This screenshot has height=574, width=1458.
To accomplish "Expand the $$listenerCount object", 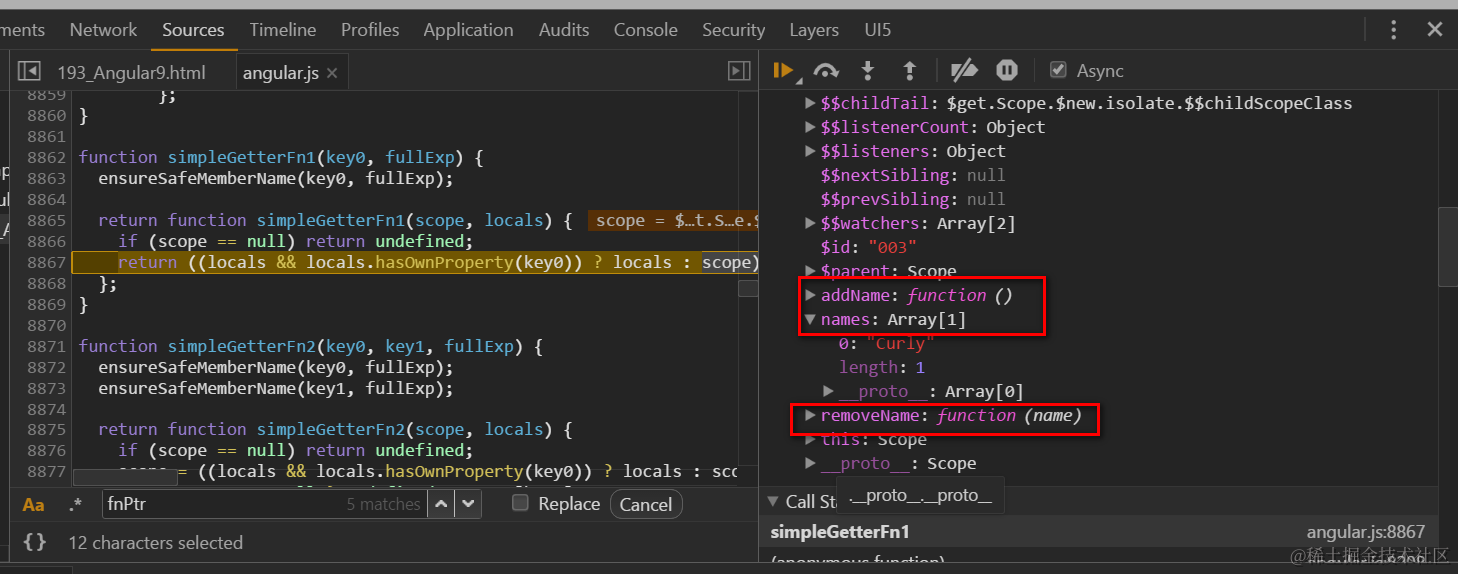I will coord(811,127).
